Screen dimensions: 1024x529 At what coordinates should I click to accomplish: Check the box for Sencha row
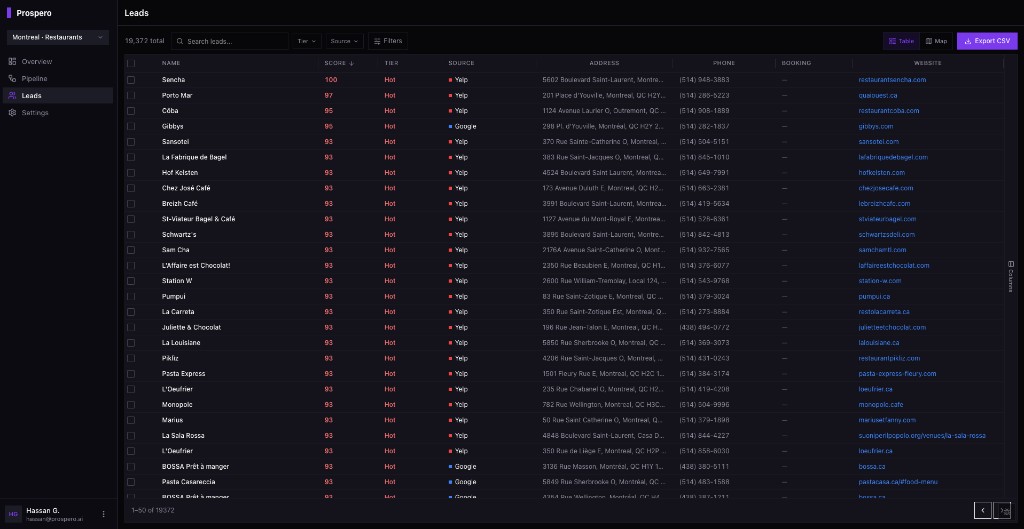coord(131,80)
